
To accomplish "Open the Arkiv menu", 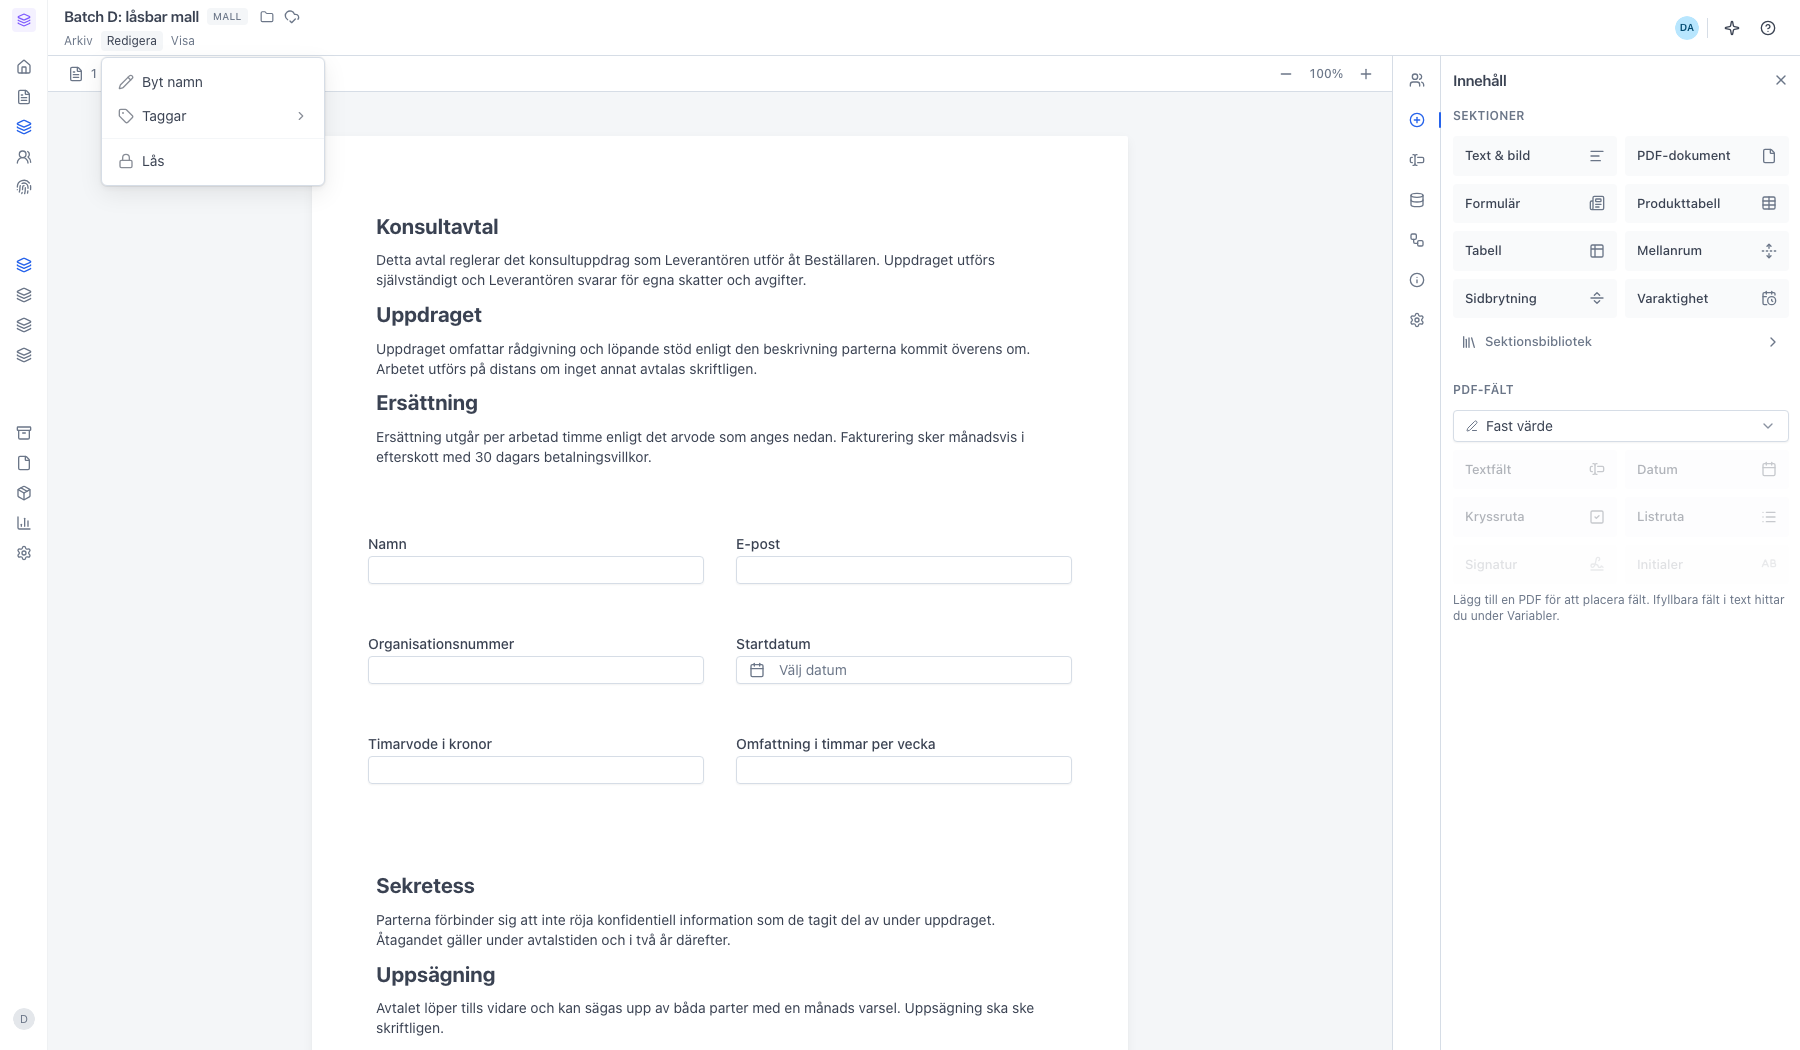I will pyautogui.click(x=78, y=41).
